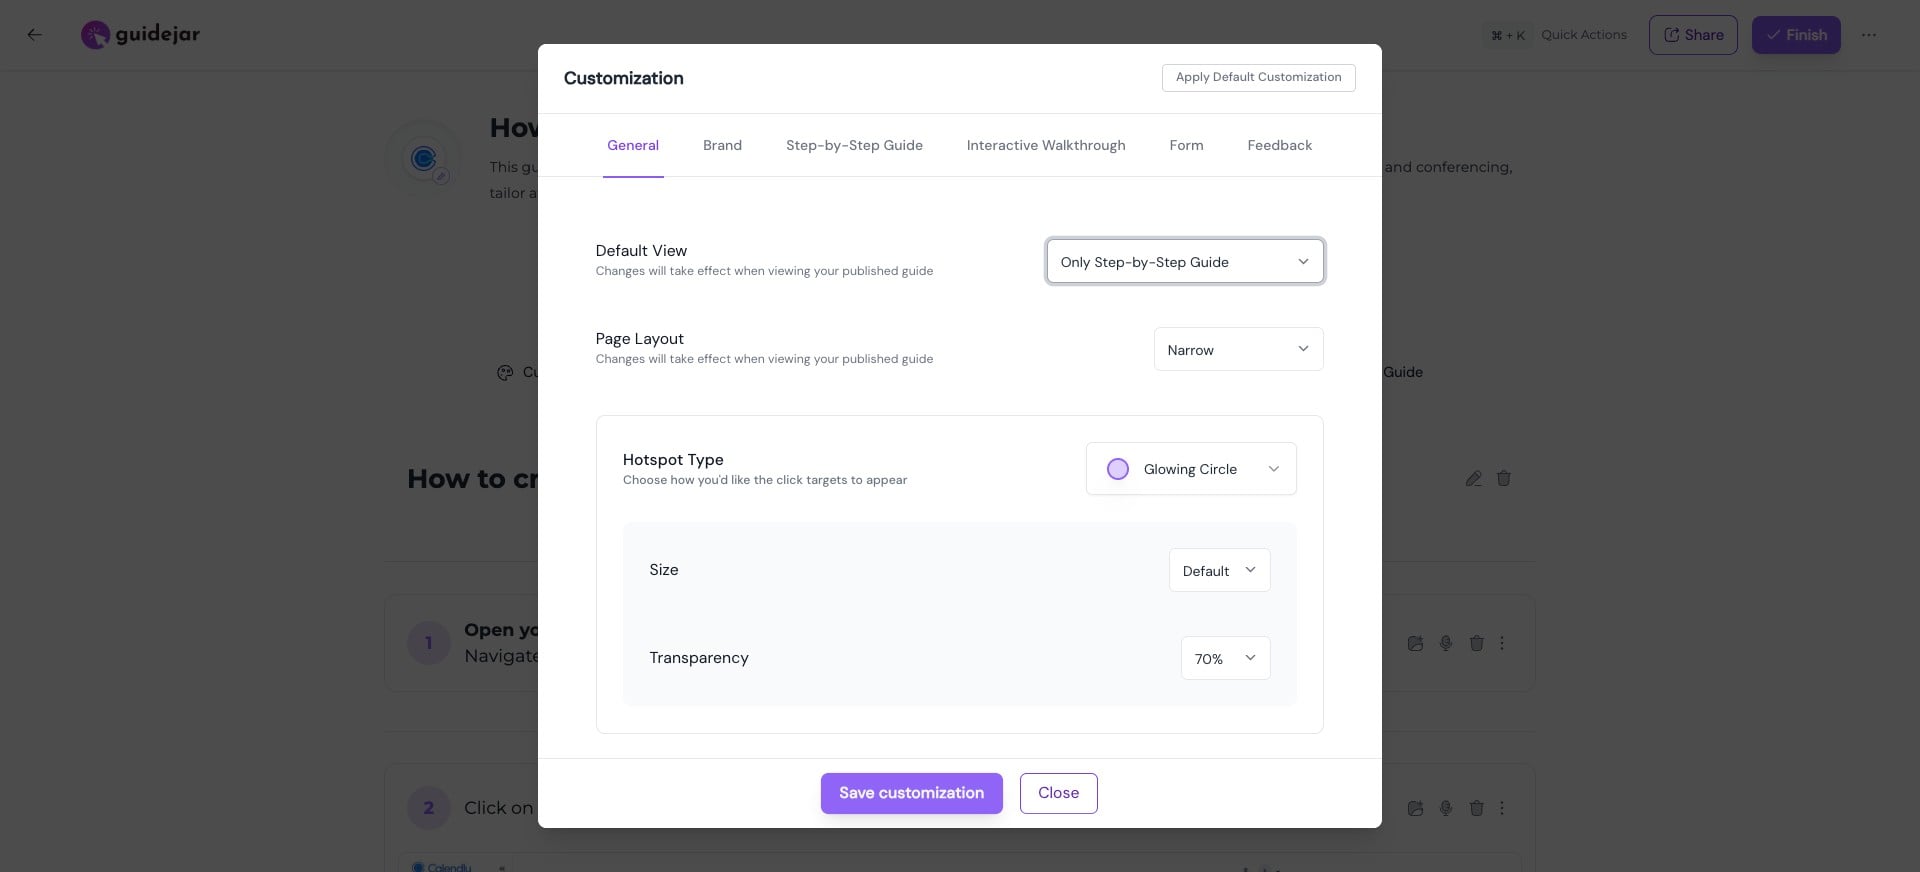
Task: Click the Guidejar logo
Action: pos(140,34)
